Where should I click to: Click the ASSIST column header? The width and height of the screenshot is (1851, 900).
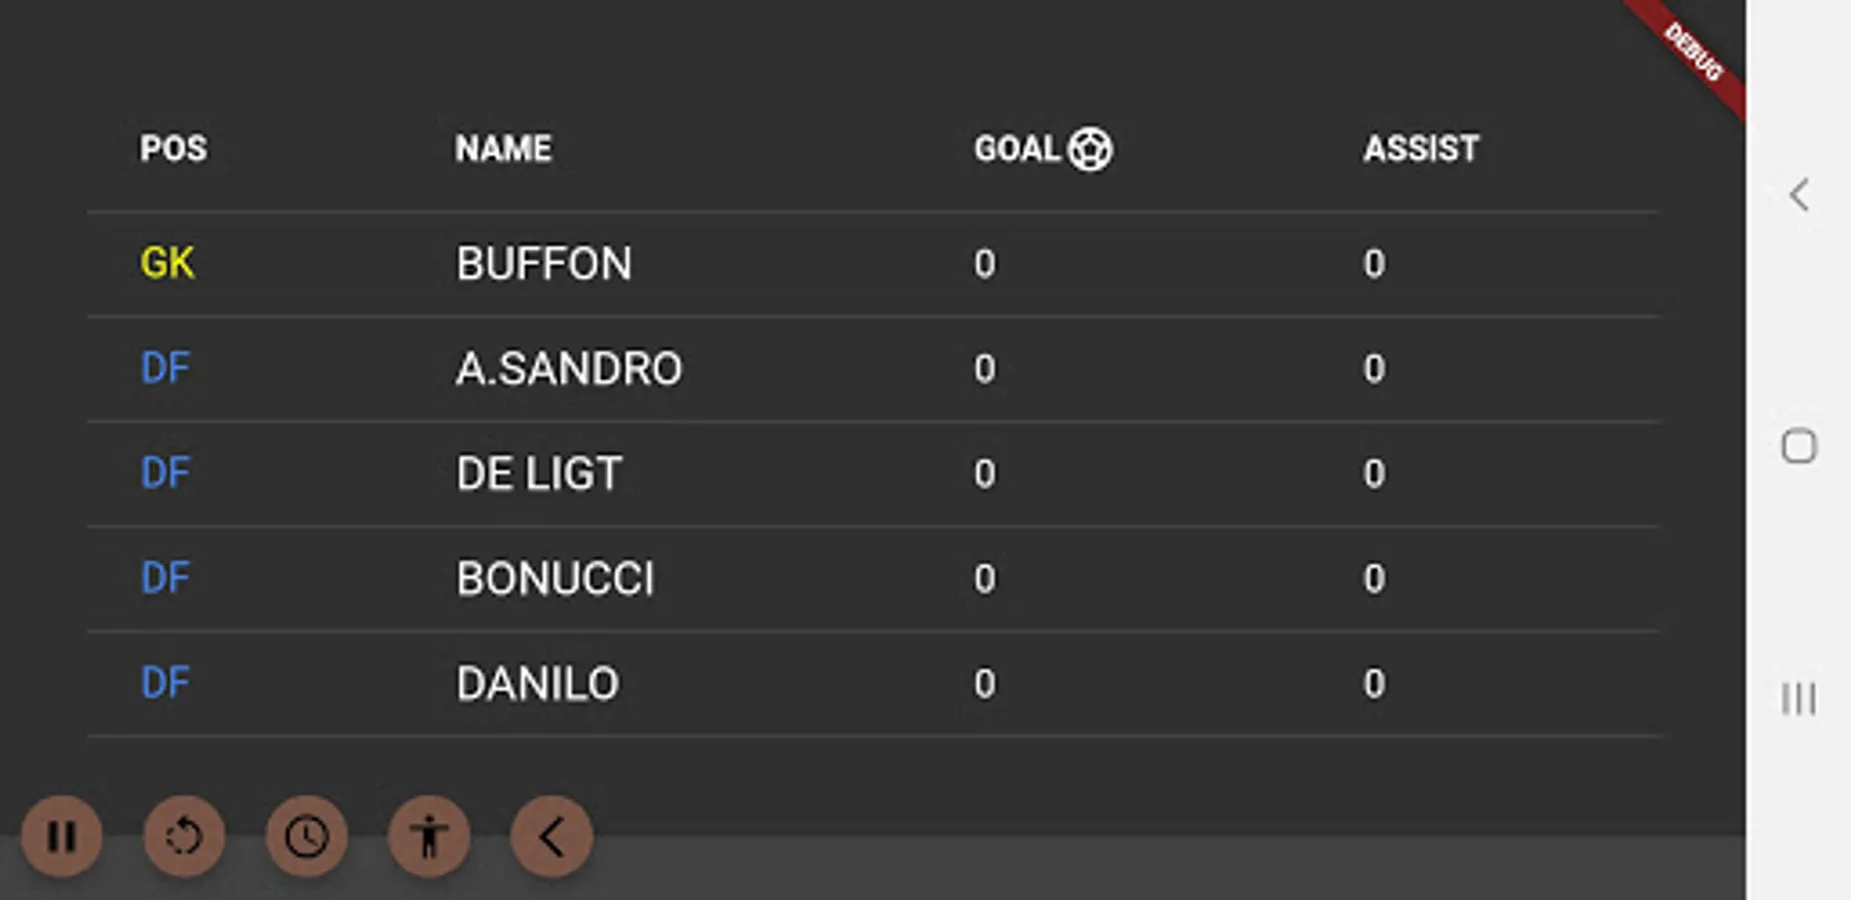[x=1421, y=149]
